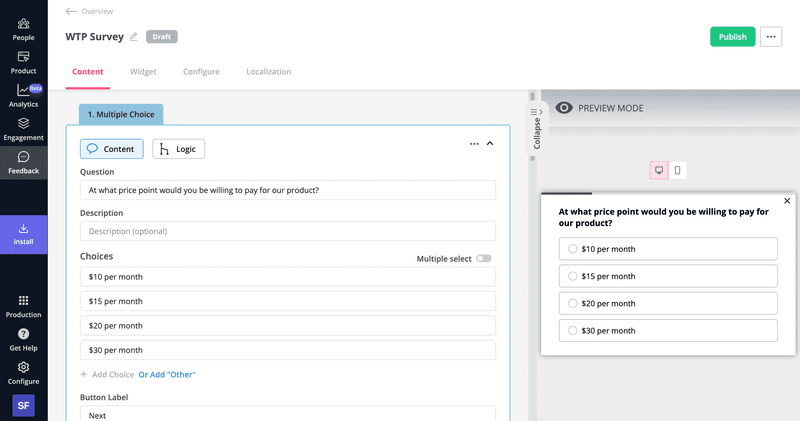Click the Or Add "Other" link

point(167,375)
